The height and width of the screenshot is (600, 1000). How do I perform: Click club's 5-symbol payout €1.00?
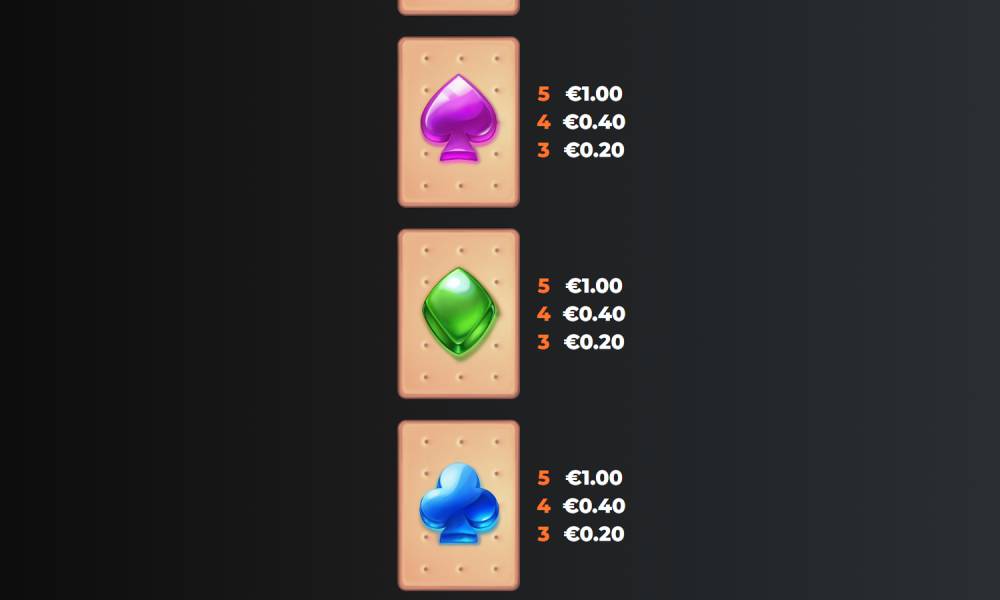point(594,478)
